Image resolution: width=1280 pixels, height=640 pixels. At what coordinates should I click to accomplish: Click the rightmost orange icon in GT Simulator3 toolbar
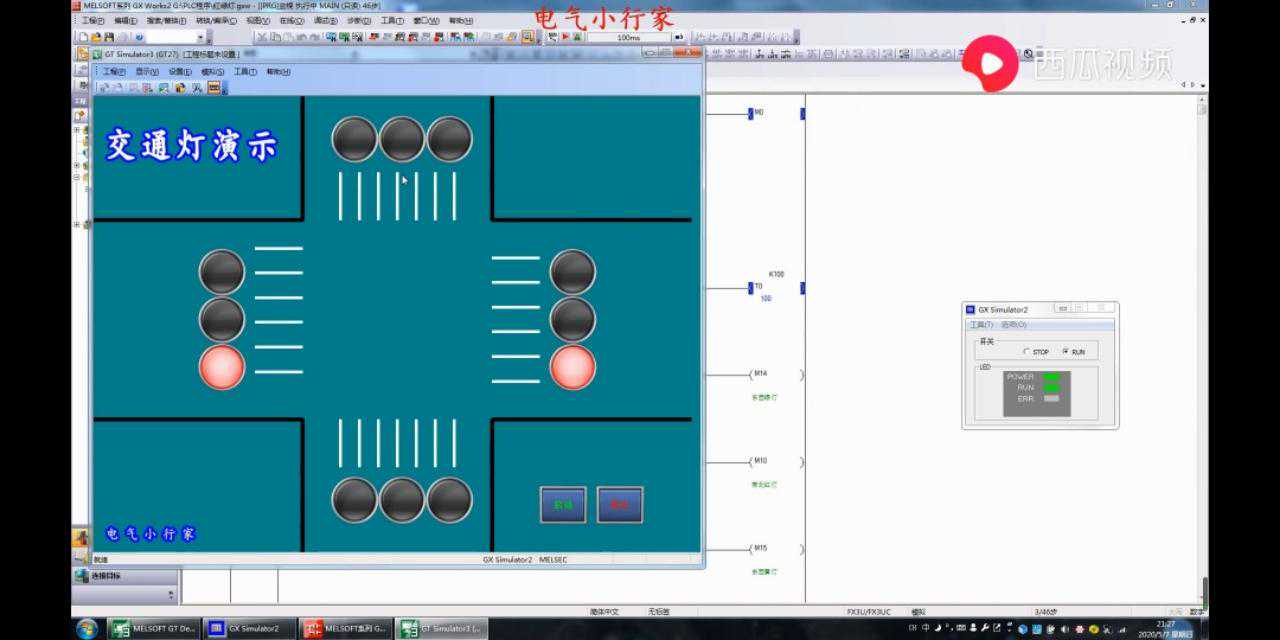coord(213,88)
